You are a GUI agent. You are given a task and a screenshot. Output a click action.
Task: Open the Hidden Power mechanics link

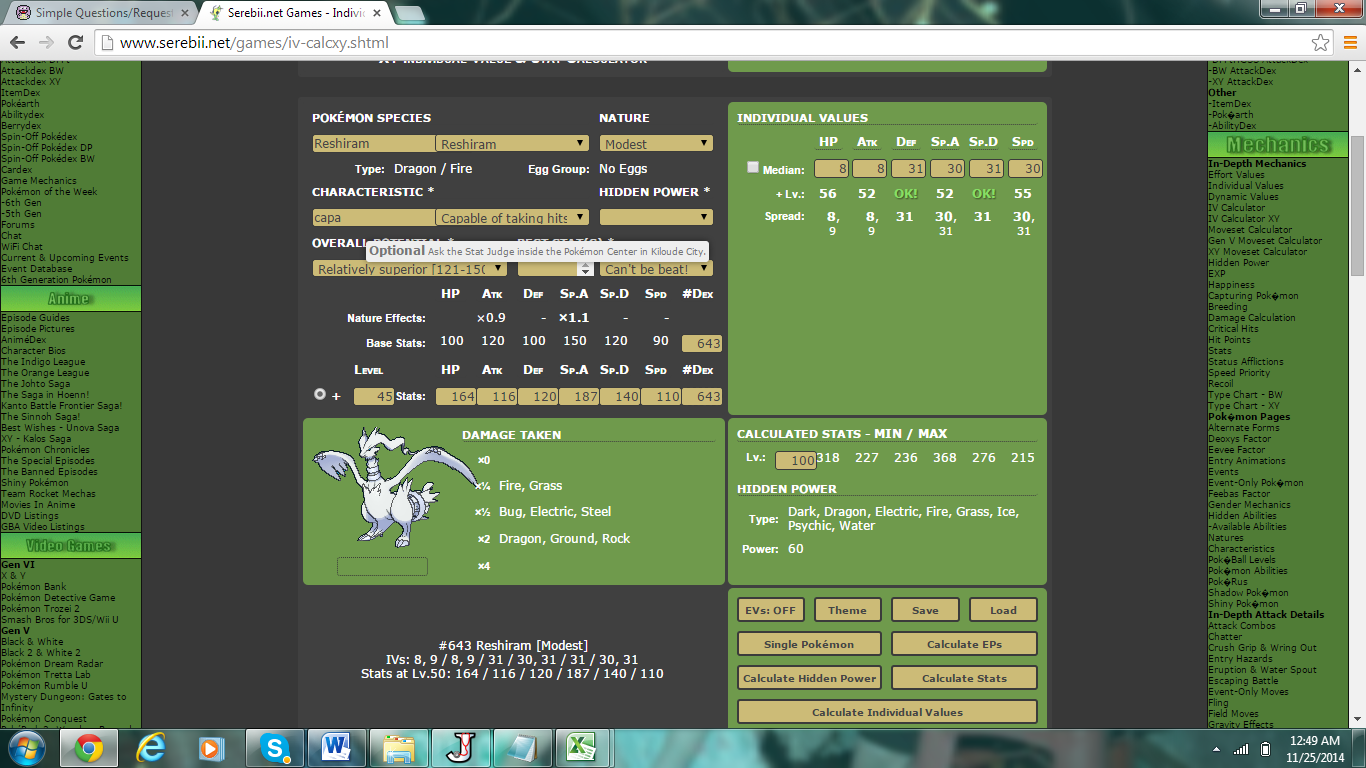[1238, 263]
